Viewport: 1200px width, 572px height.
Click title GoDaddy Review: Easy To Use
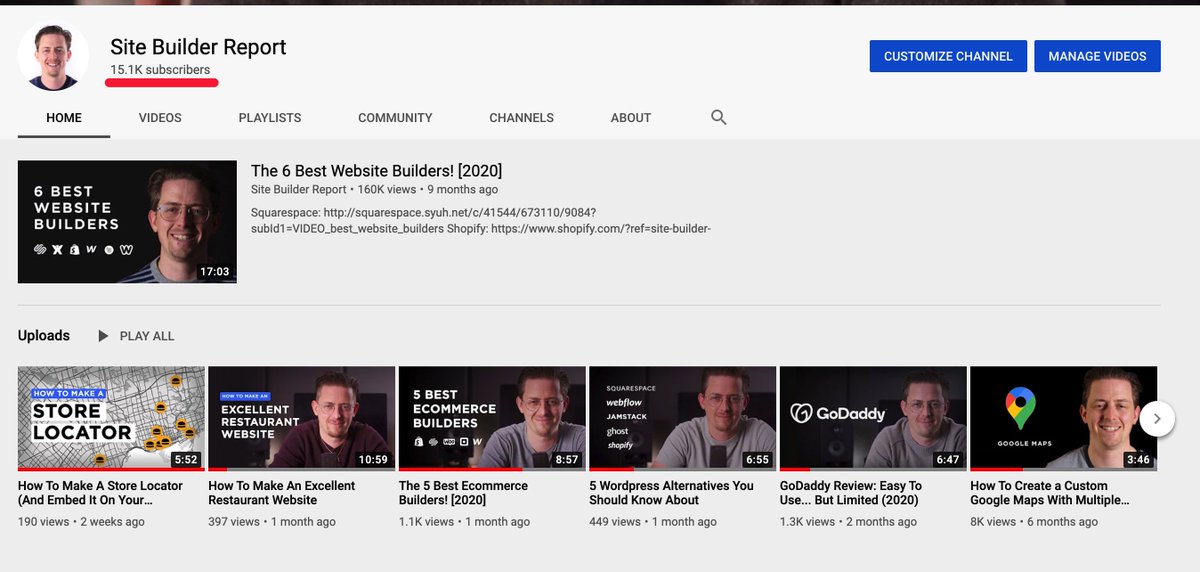click(851, 493)
